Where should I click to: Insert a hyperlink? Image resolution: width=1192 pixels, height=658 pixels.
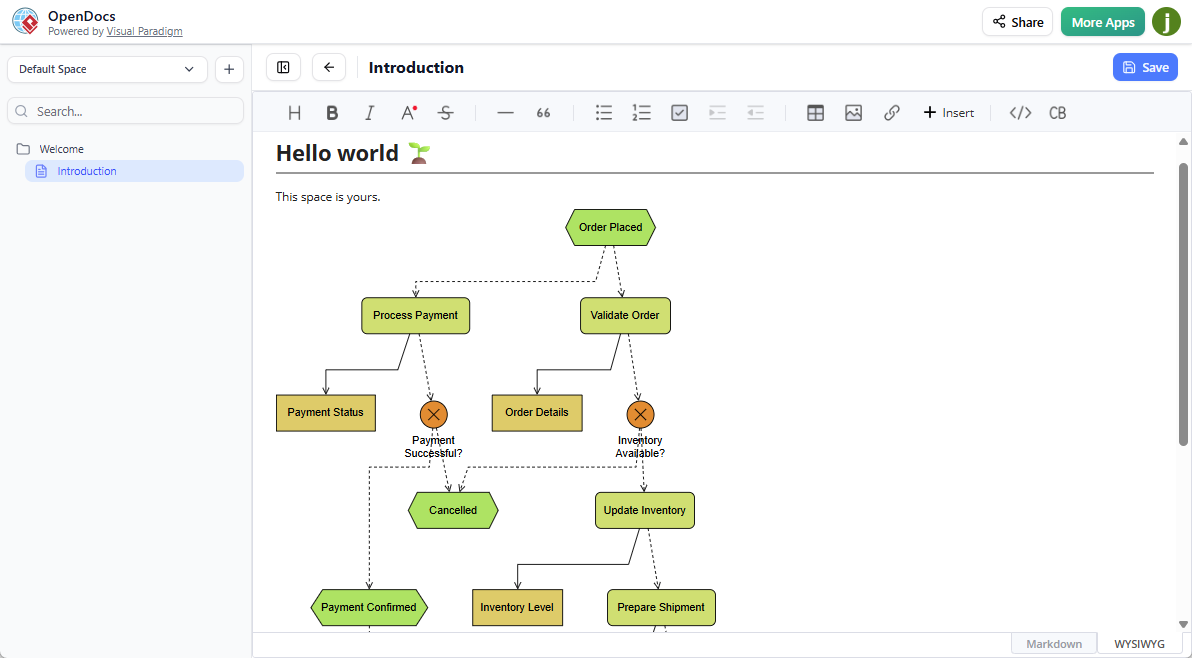tap(891, 112)
